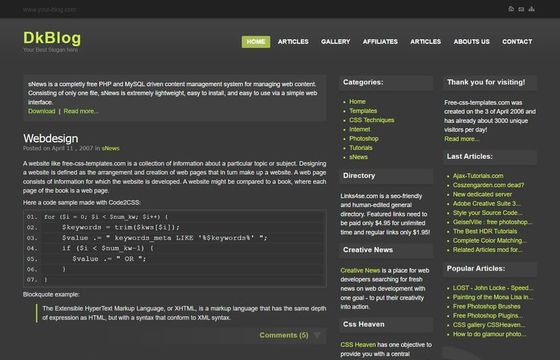This screenshot has width=560, height=360.
Task: Open Style your Source Code... article
Action: tap(488, 213)
